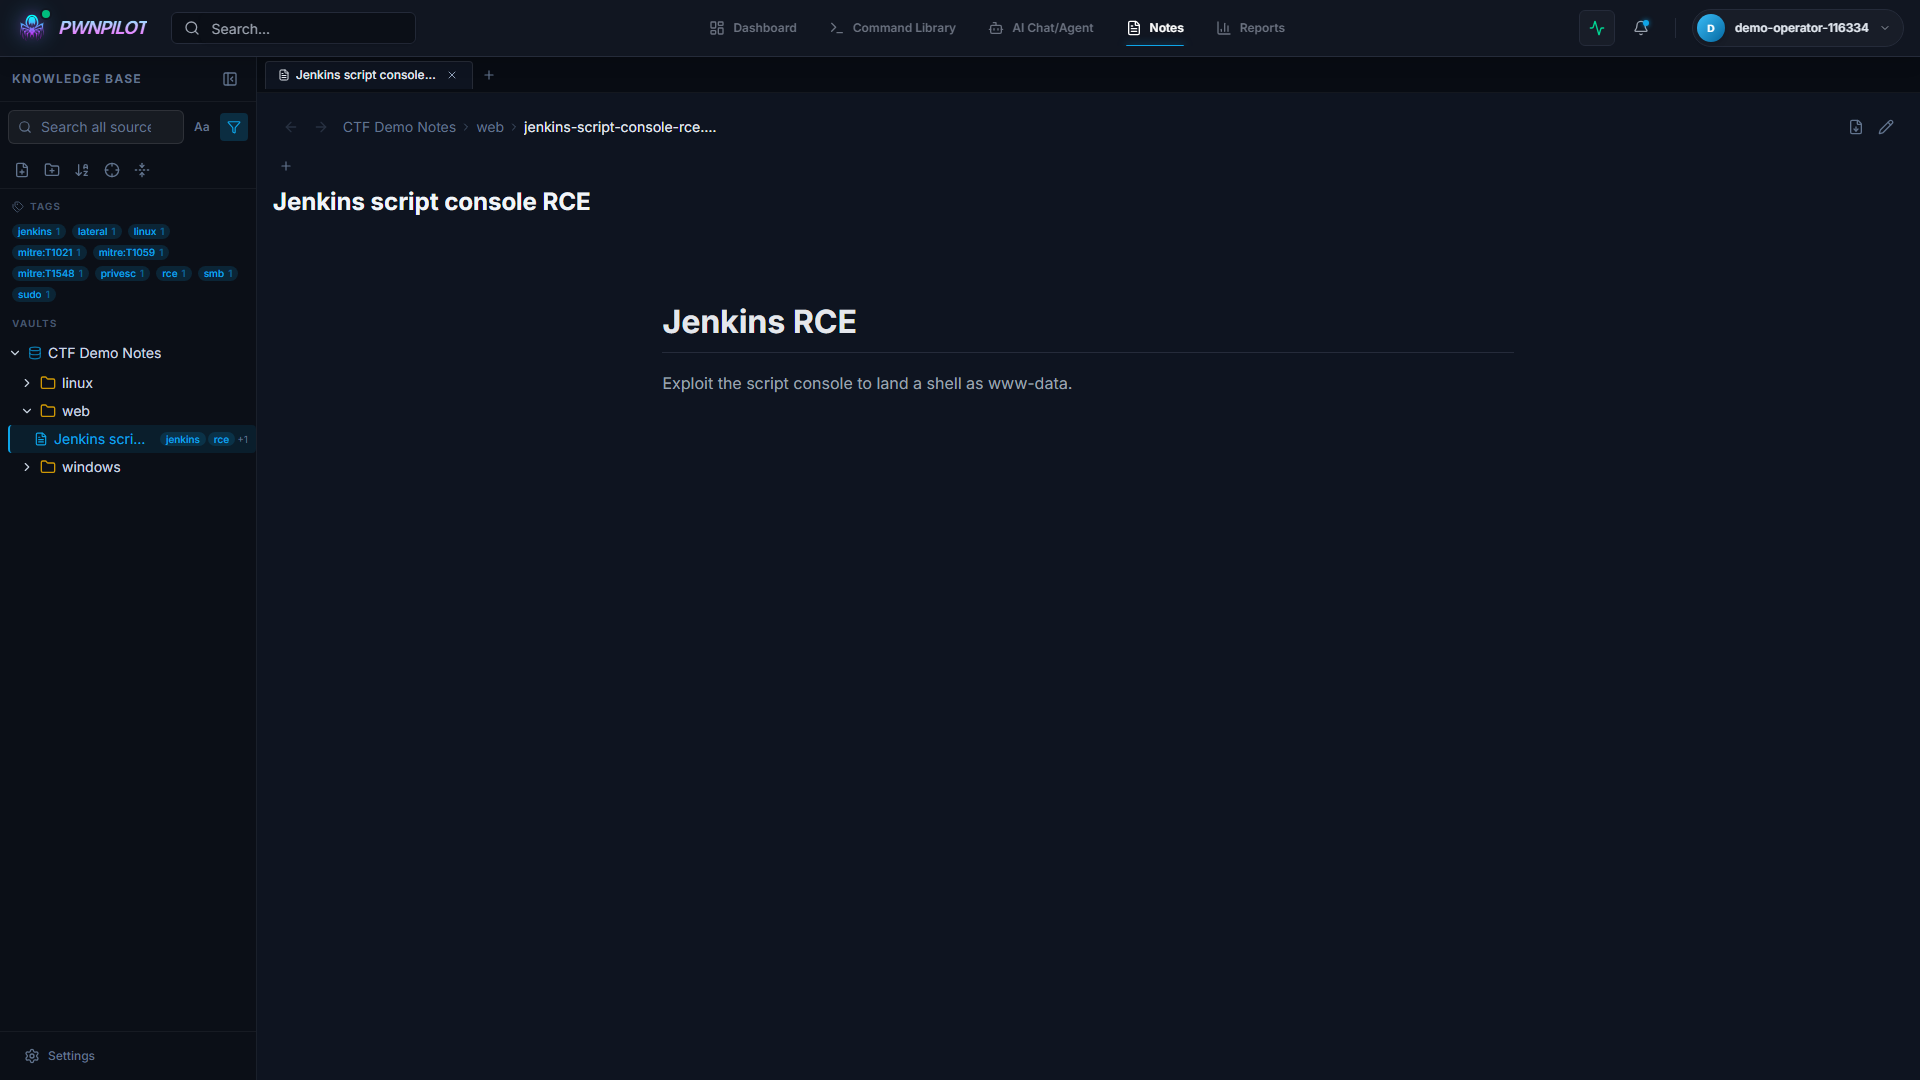Select the Jenkins scri... note in tree
Screen dimensions: 1920x1080
pyautogui.click(x=132, y=439)
